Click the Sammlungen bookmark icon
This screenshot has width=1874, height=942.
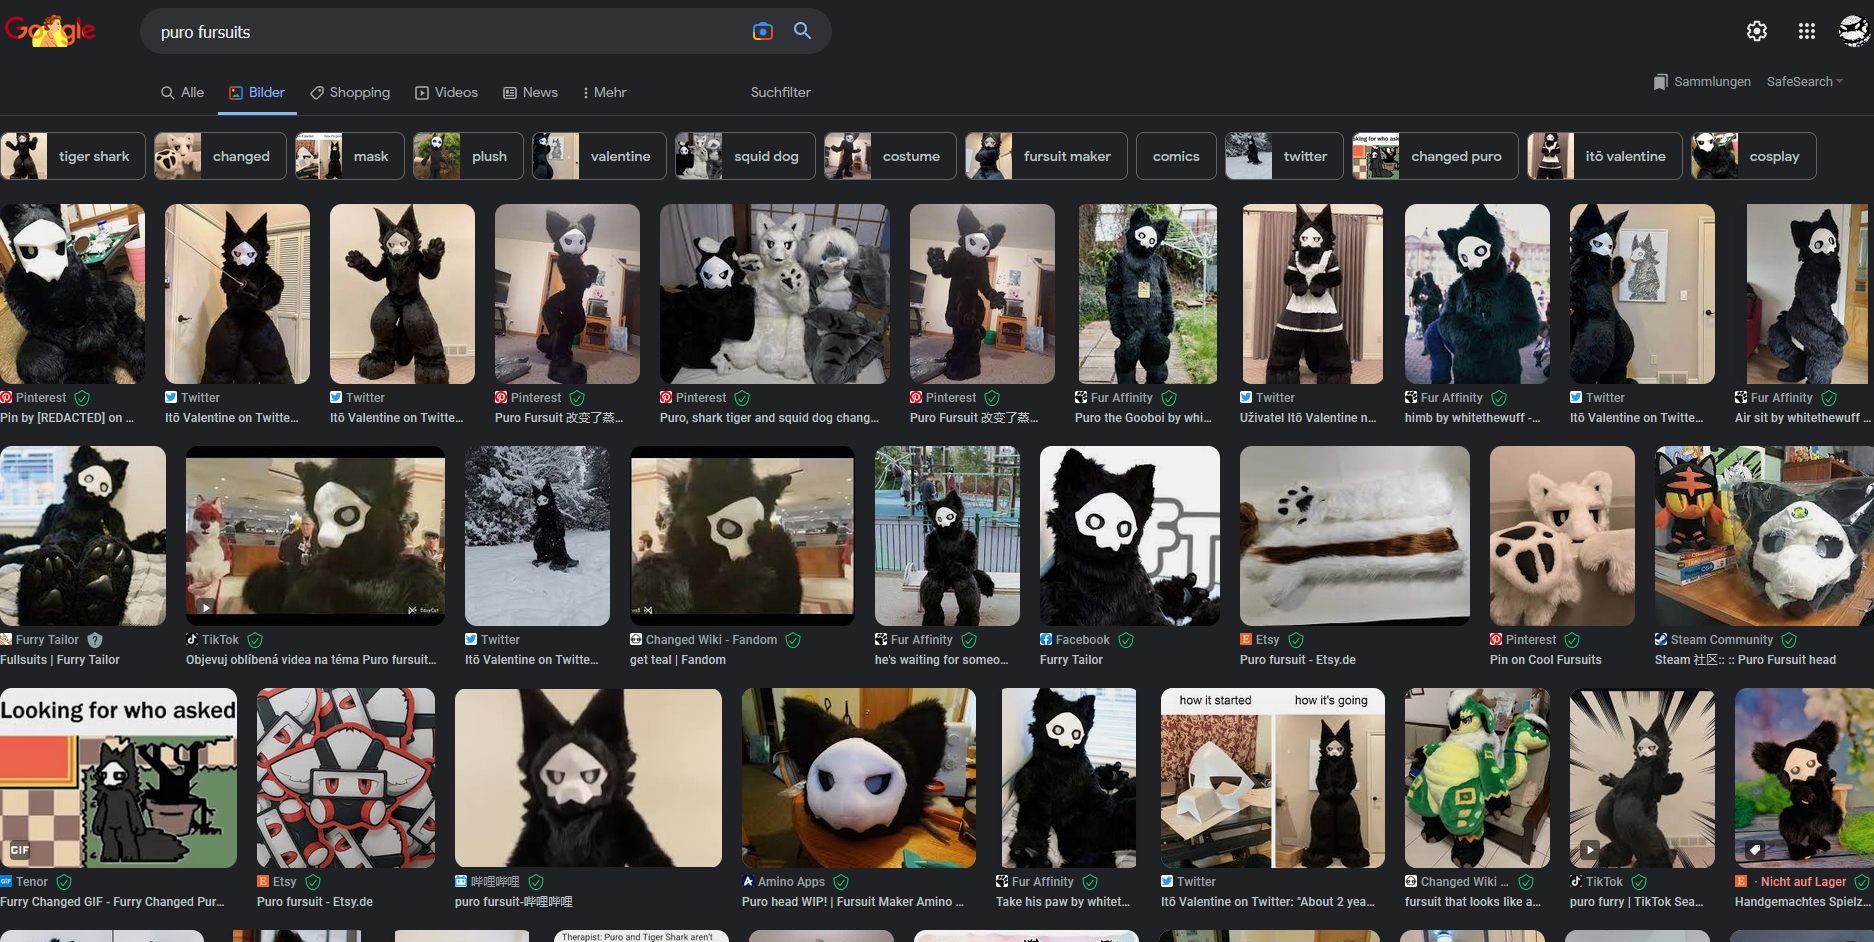1660,82
